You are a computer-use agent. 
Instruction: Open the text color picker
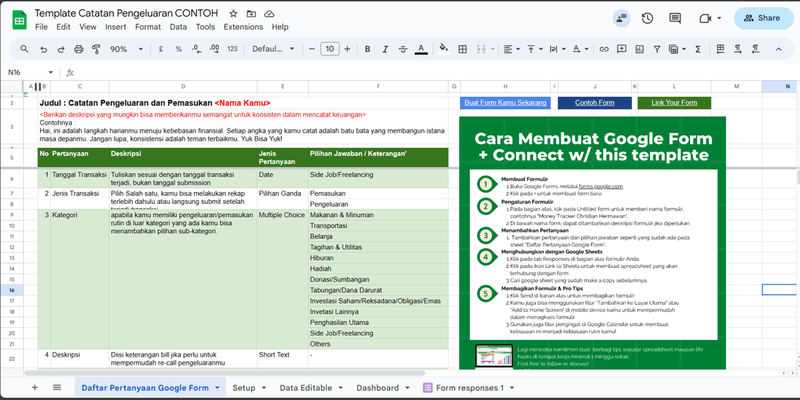(421, 49)
